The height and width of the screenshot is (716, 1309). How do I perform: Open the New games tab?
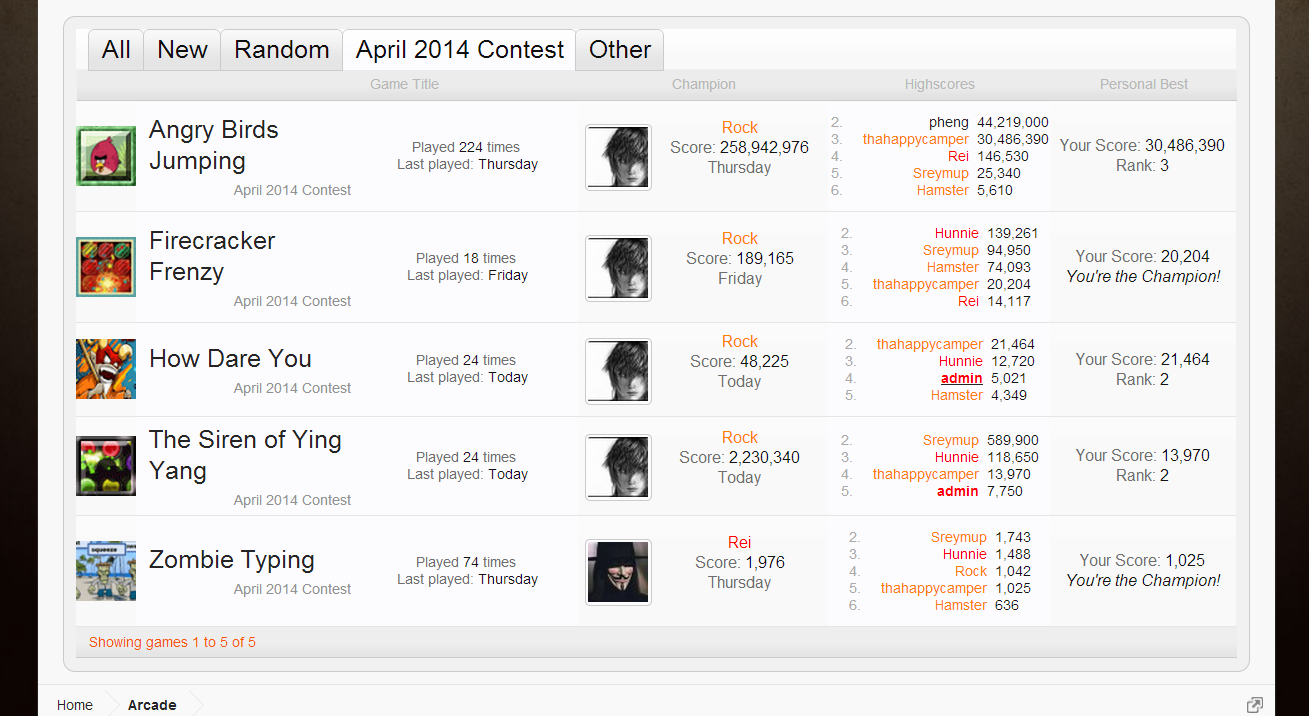[182, 50]
